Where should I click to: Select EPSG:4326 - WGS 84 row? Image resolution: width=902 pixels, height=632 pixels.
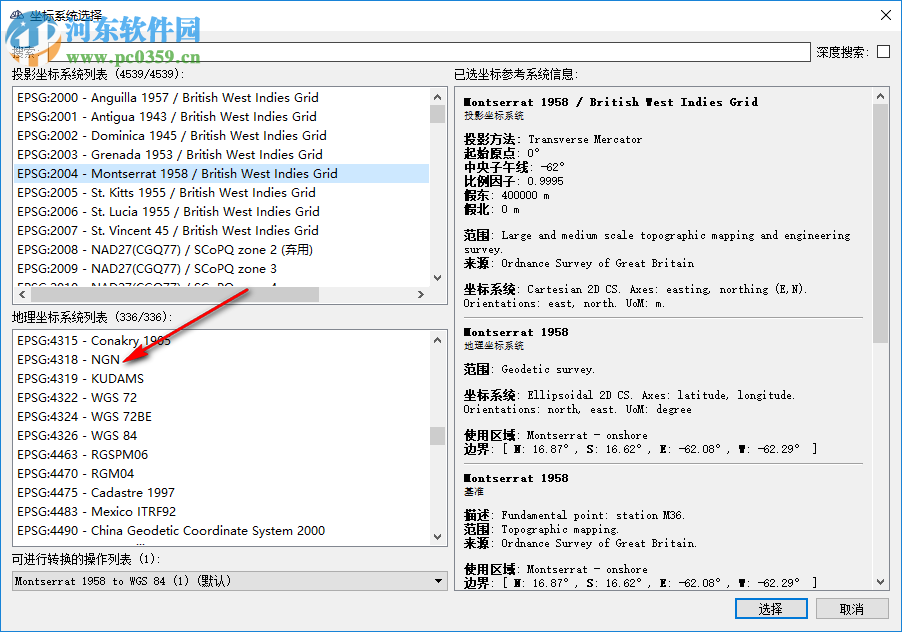pyautogui.click(x=221, y=435)
